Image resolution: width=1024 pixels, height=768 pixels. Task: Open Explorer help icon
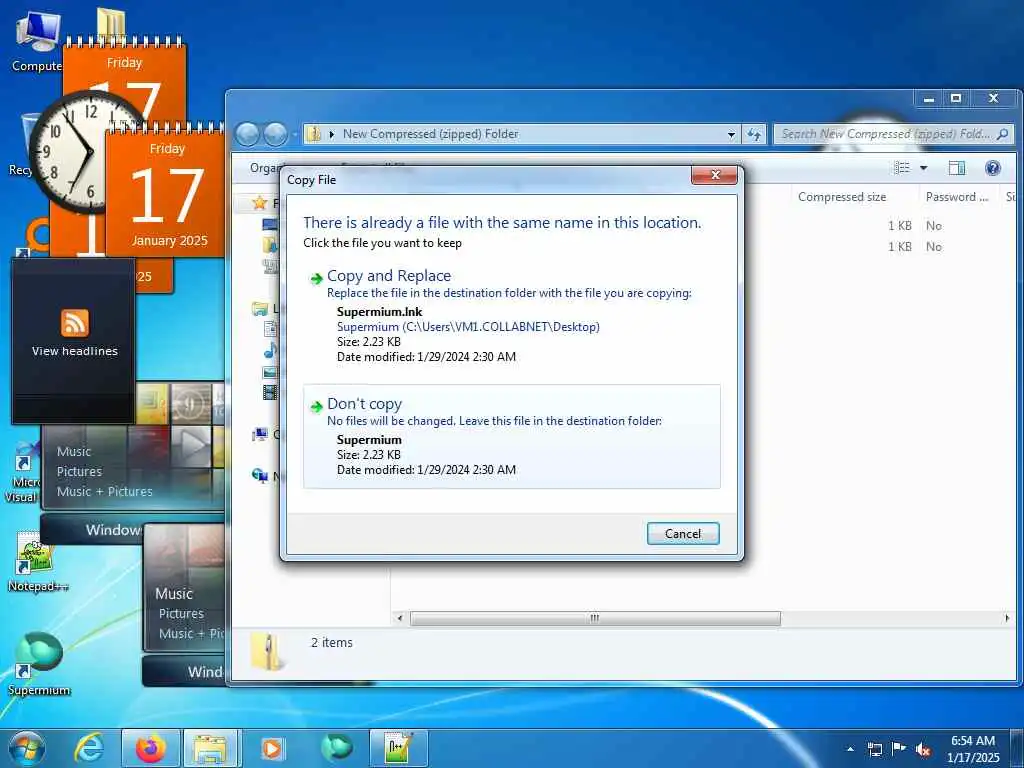(x=993, y=168)
